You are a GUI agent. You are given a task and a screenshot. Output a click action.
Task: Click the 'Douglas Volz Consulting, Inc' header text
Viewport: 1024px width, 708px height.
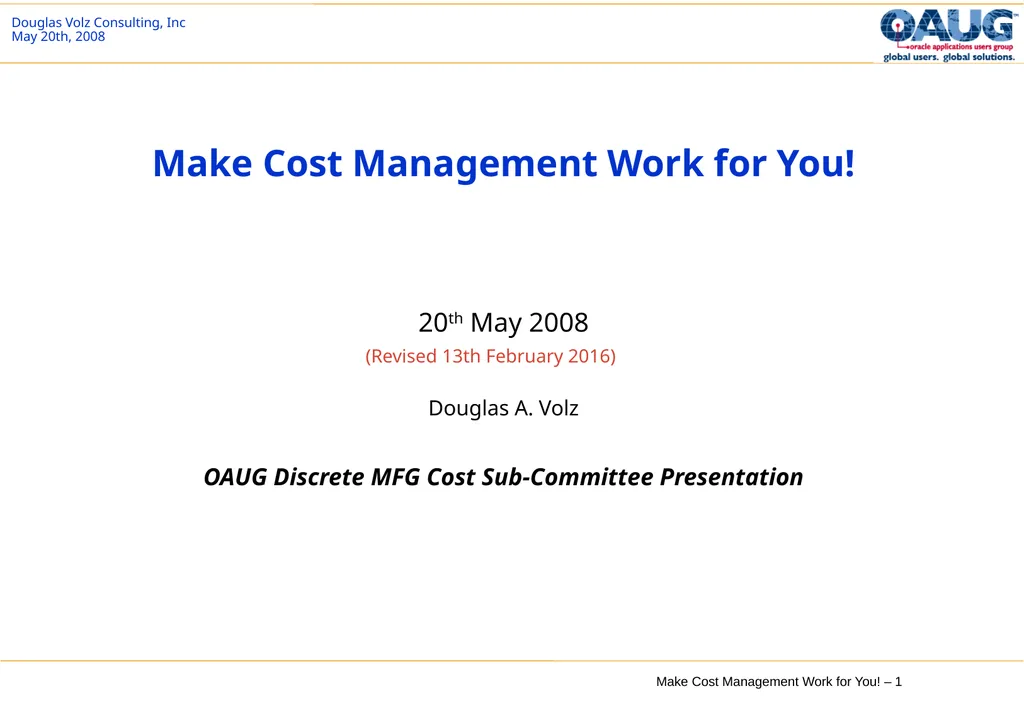(99, 22)
